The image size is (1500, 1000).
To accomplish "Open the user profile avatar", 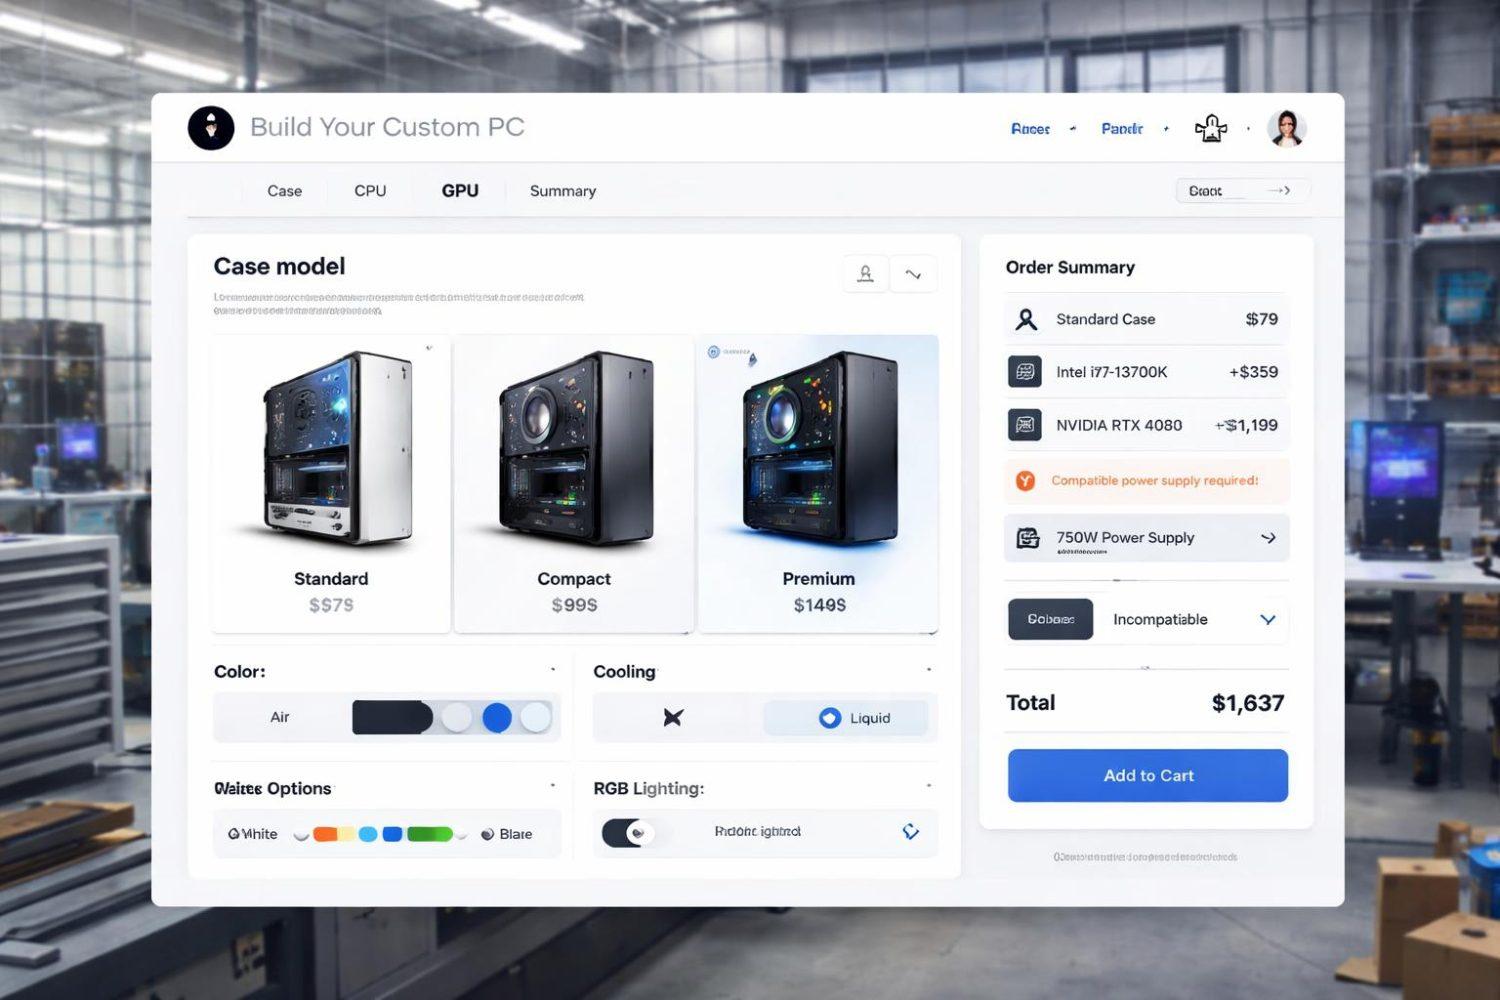I will (1286, 128).
